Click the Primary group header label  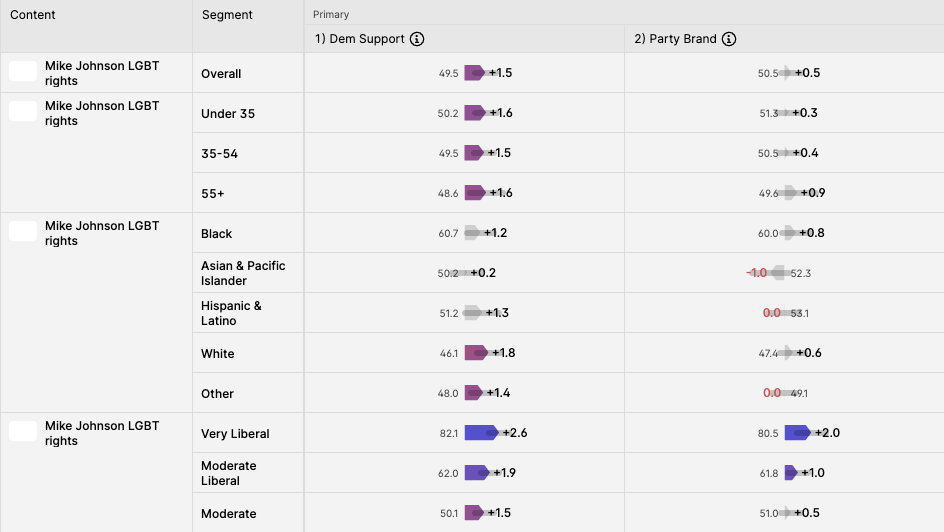click(x=331, y=14)
